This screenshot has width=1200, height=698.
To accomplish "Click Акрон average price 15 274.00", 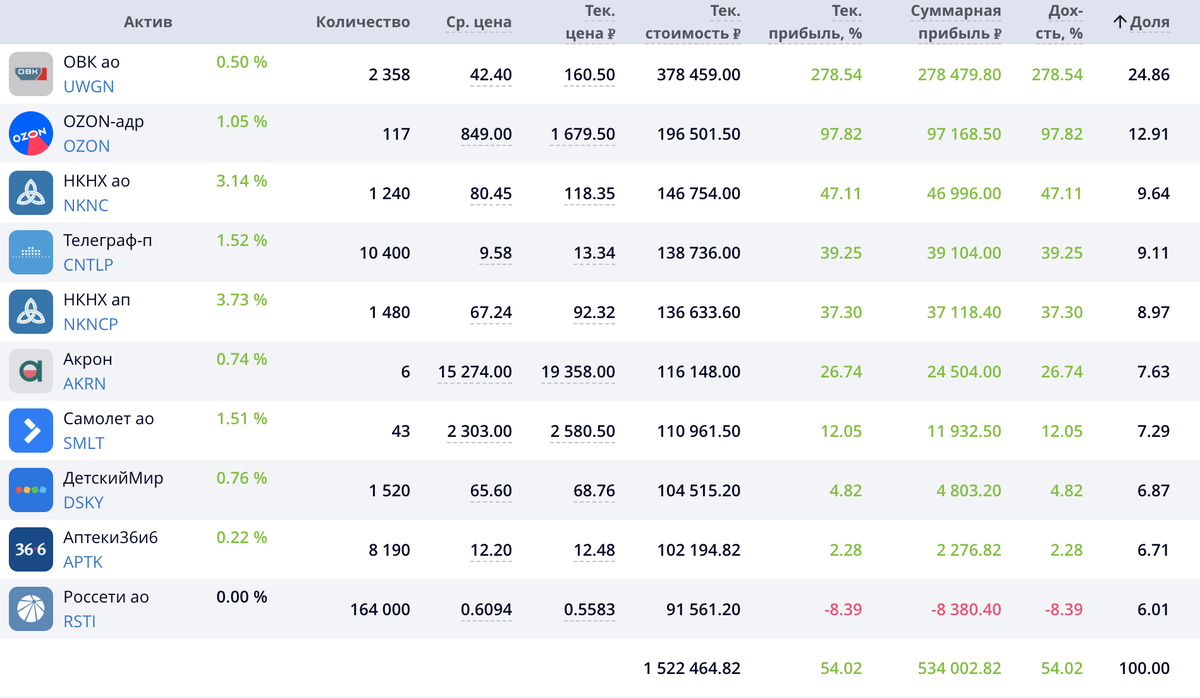I will pos(475,372).
